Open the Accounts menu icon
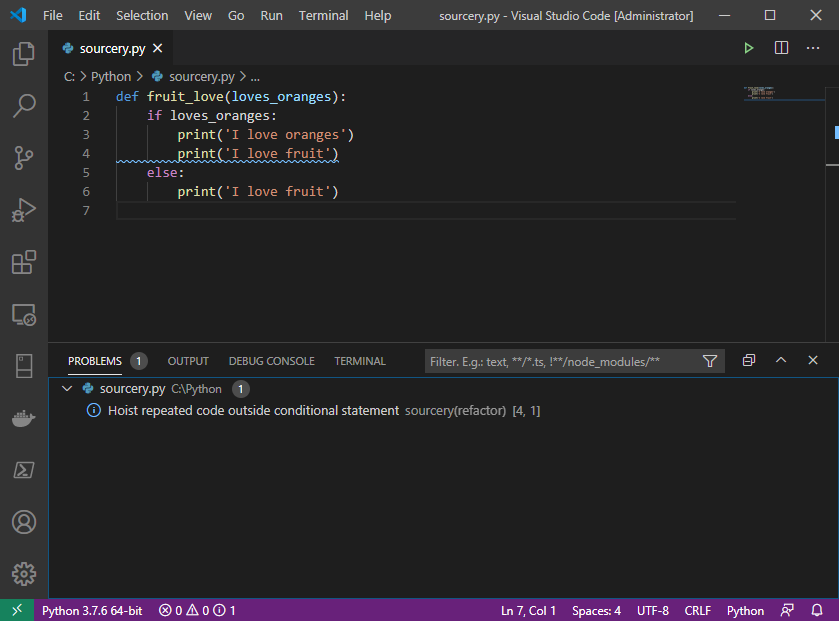Viewport: 839px width, 621px height. point(24,522)
